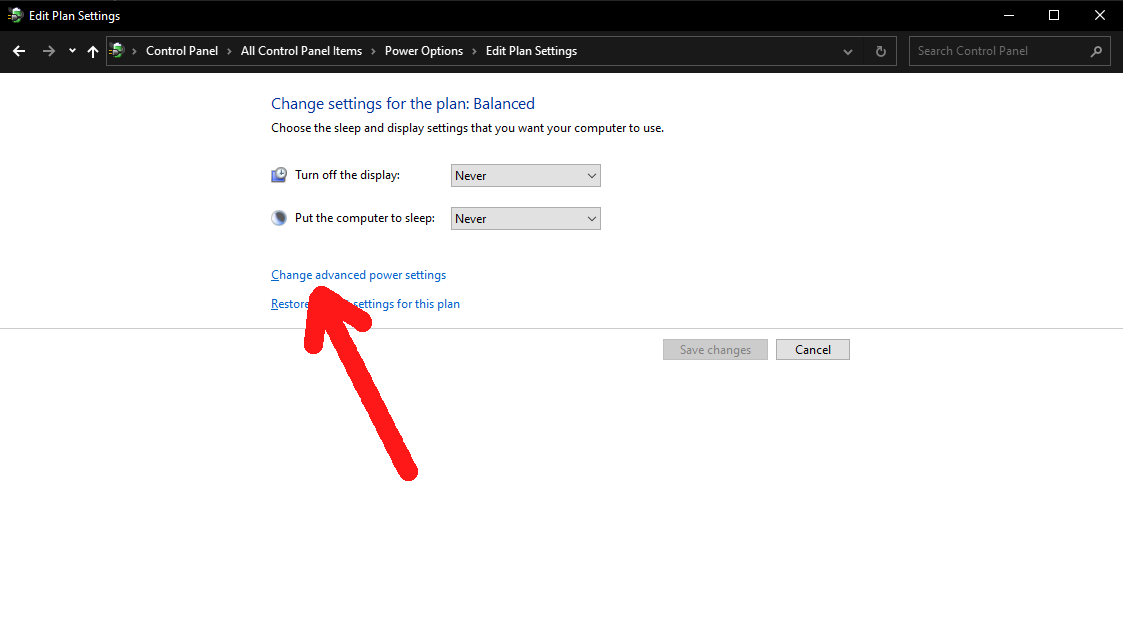Open the Put the computer to sleep dropdown
Image resolution: width=1123 pixels, height=633 pixels.
click(525, 219)
